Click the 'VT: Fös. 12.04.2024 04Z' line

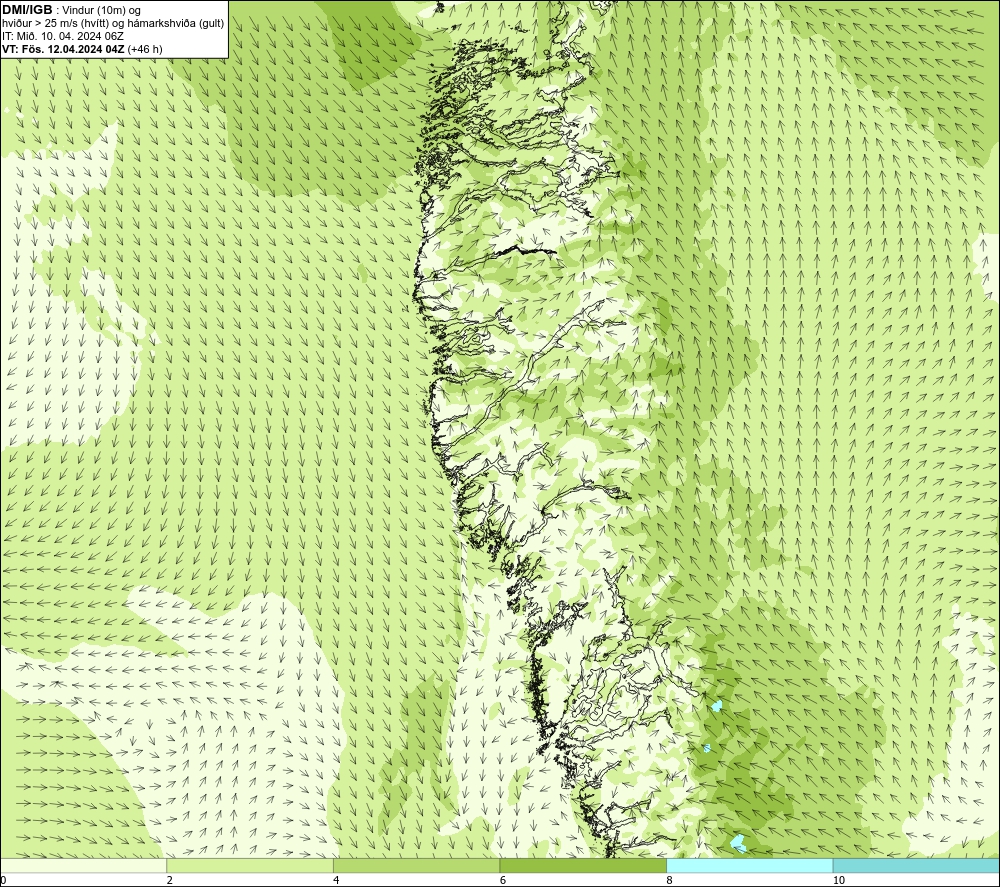tap(64, 49)
